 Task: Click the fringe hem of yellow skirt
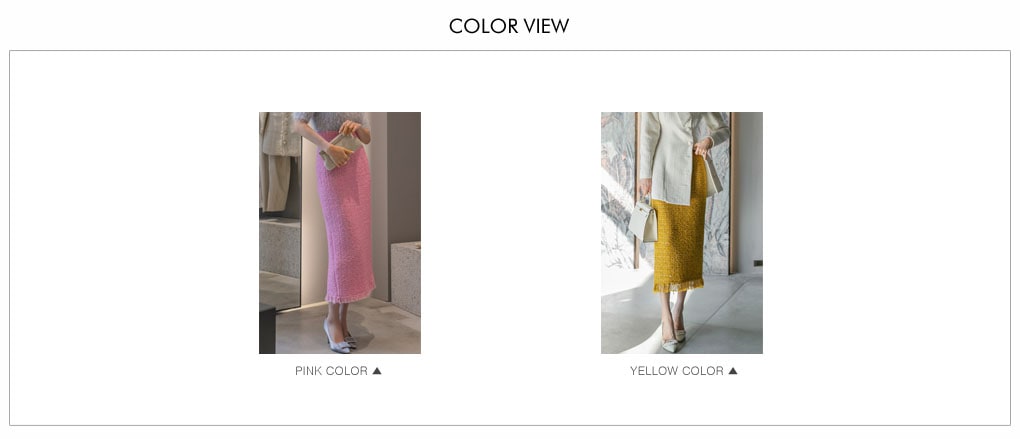pyautogui.click(x=678, y=284)
